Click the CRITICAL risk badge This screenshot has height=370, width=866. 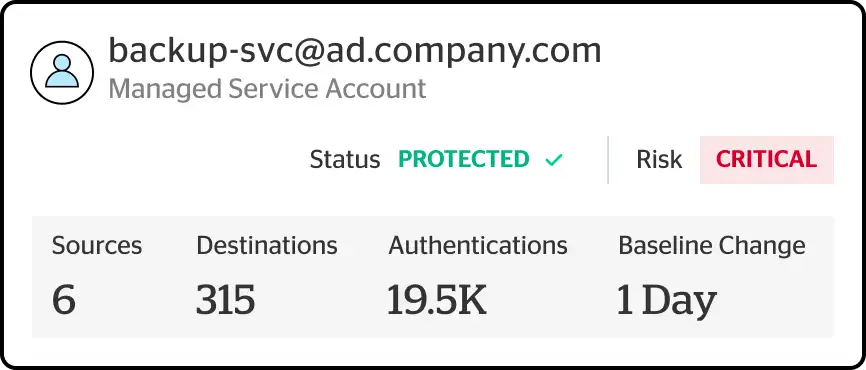pos(767,160)
